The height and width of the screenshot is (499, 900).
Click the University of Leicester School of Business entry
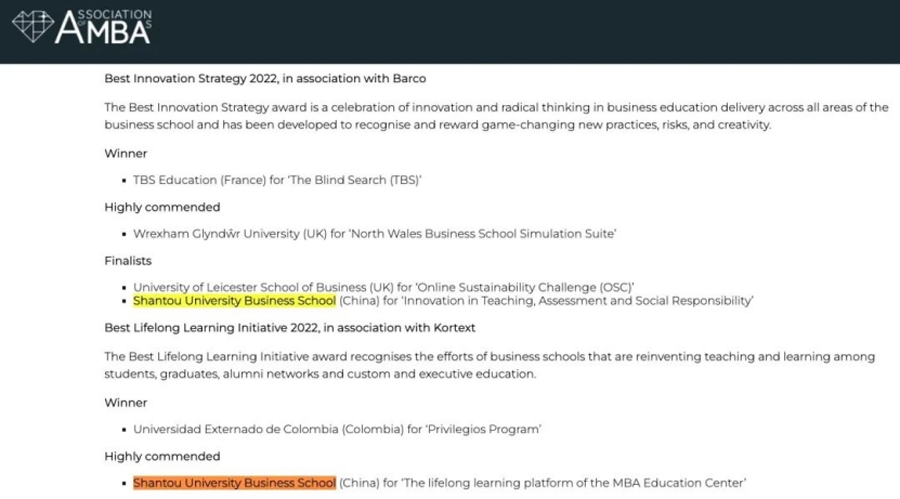pyautogui.click(x=383, y=287)
